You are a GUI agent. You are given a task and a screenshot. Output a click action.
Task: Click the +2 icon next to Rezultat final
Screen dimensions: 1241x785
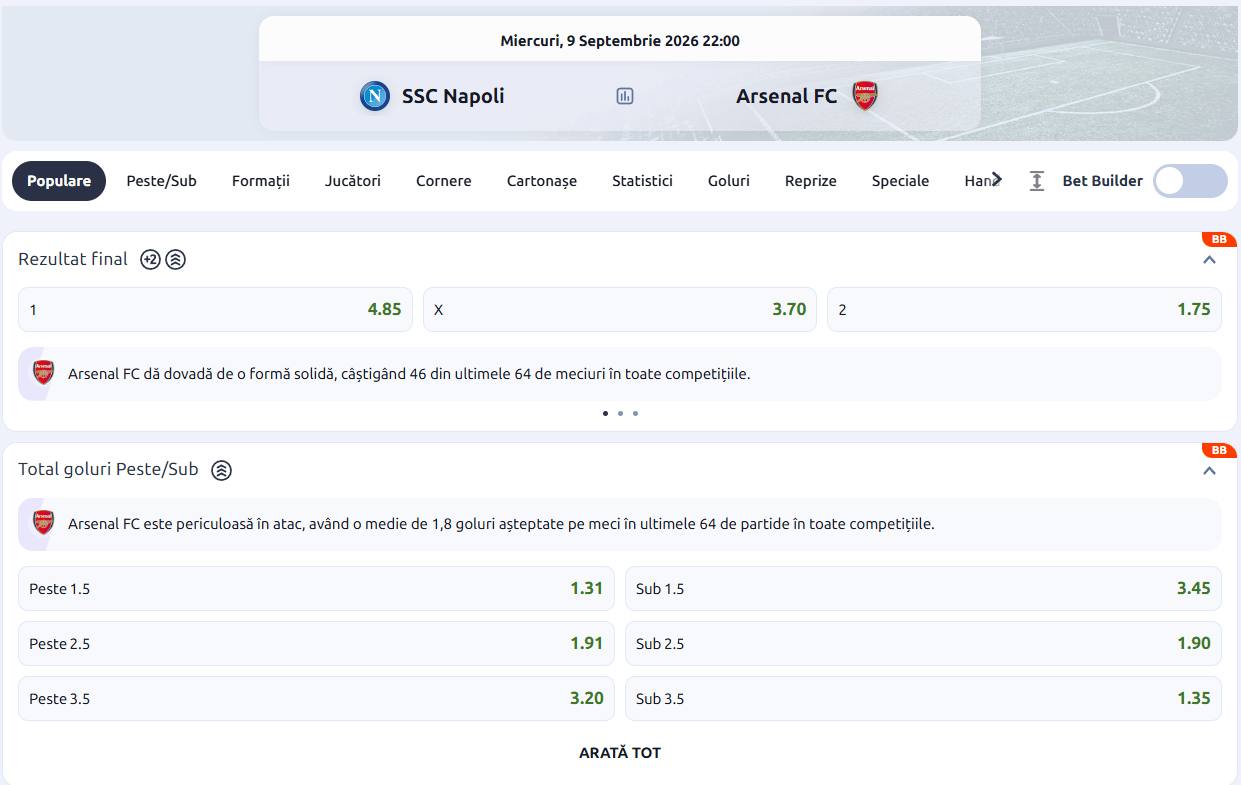(x=150, y=260)
